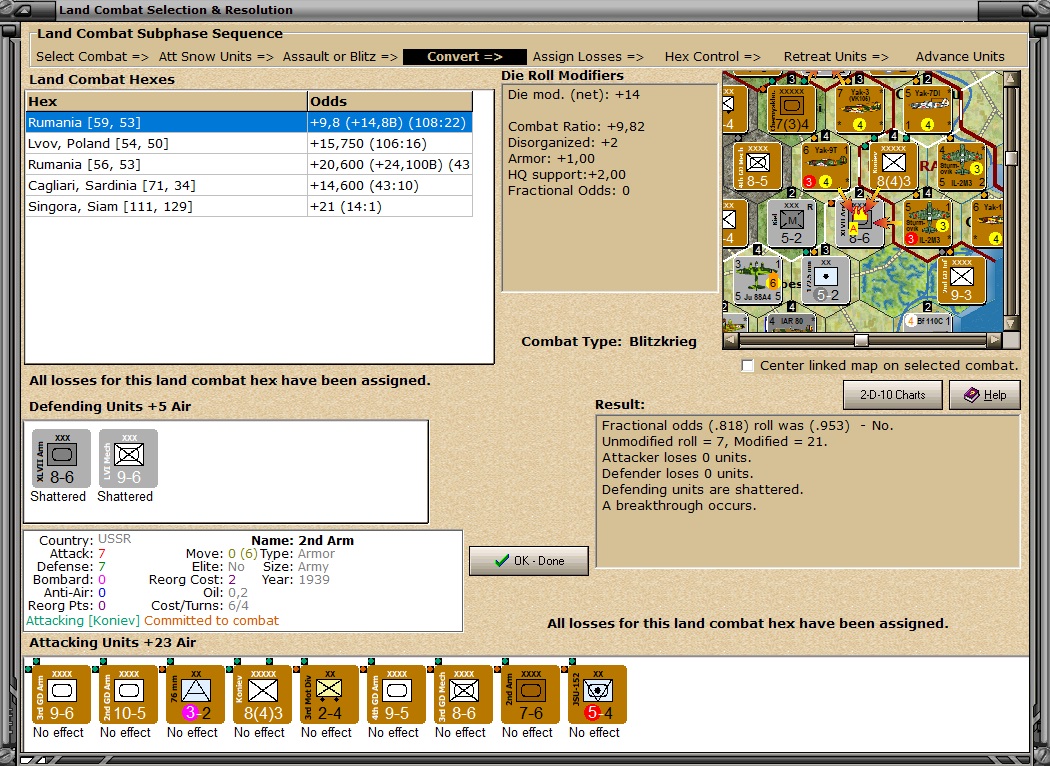Screen dimensions: 1050x766
Task: Click Retreat Units subphase step
Action: click(x=836, y=57)
